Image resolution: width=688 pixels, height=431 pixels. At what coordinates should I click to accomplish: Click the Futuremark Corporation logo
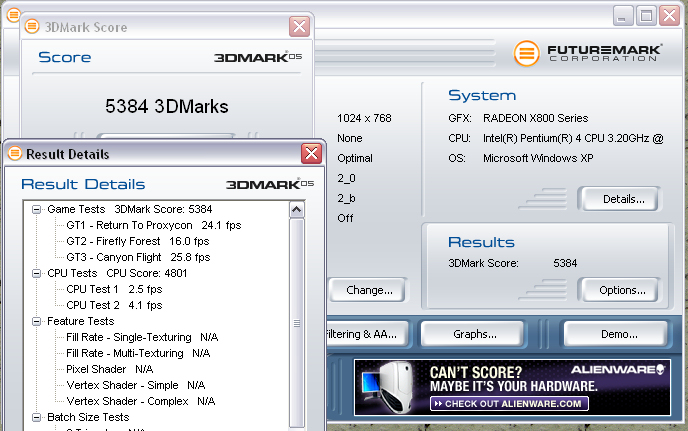point(588,53)
